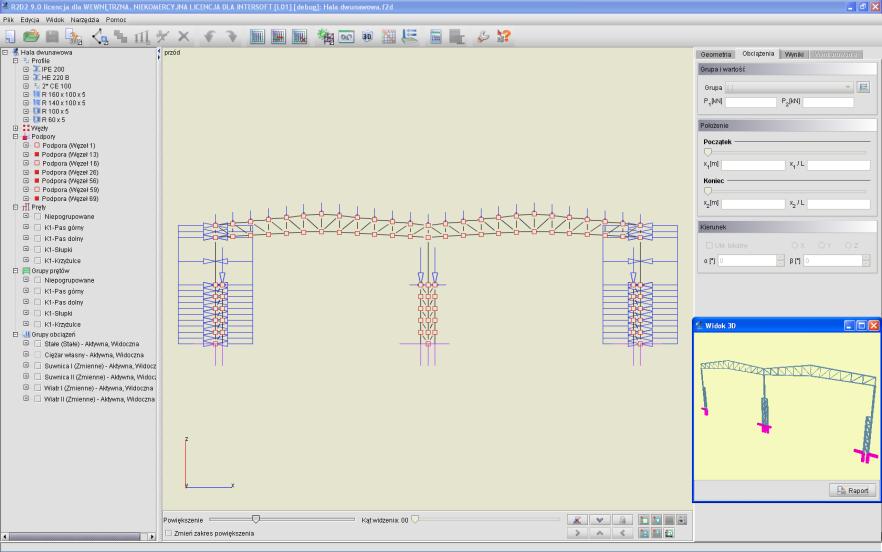Enable Zmień zakres powiększenia checkbox

tap(169, 533)
